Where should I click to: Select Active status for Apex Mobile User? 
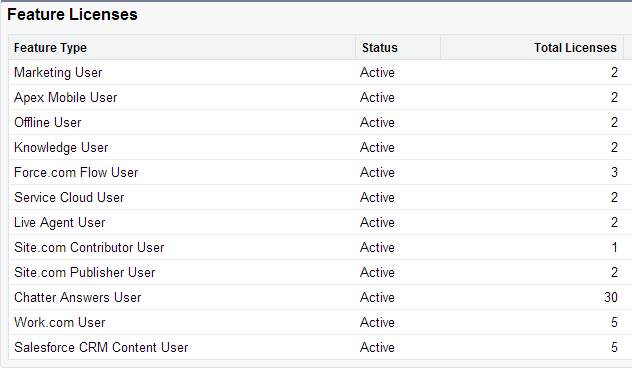click(x=377, y=98)
